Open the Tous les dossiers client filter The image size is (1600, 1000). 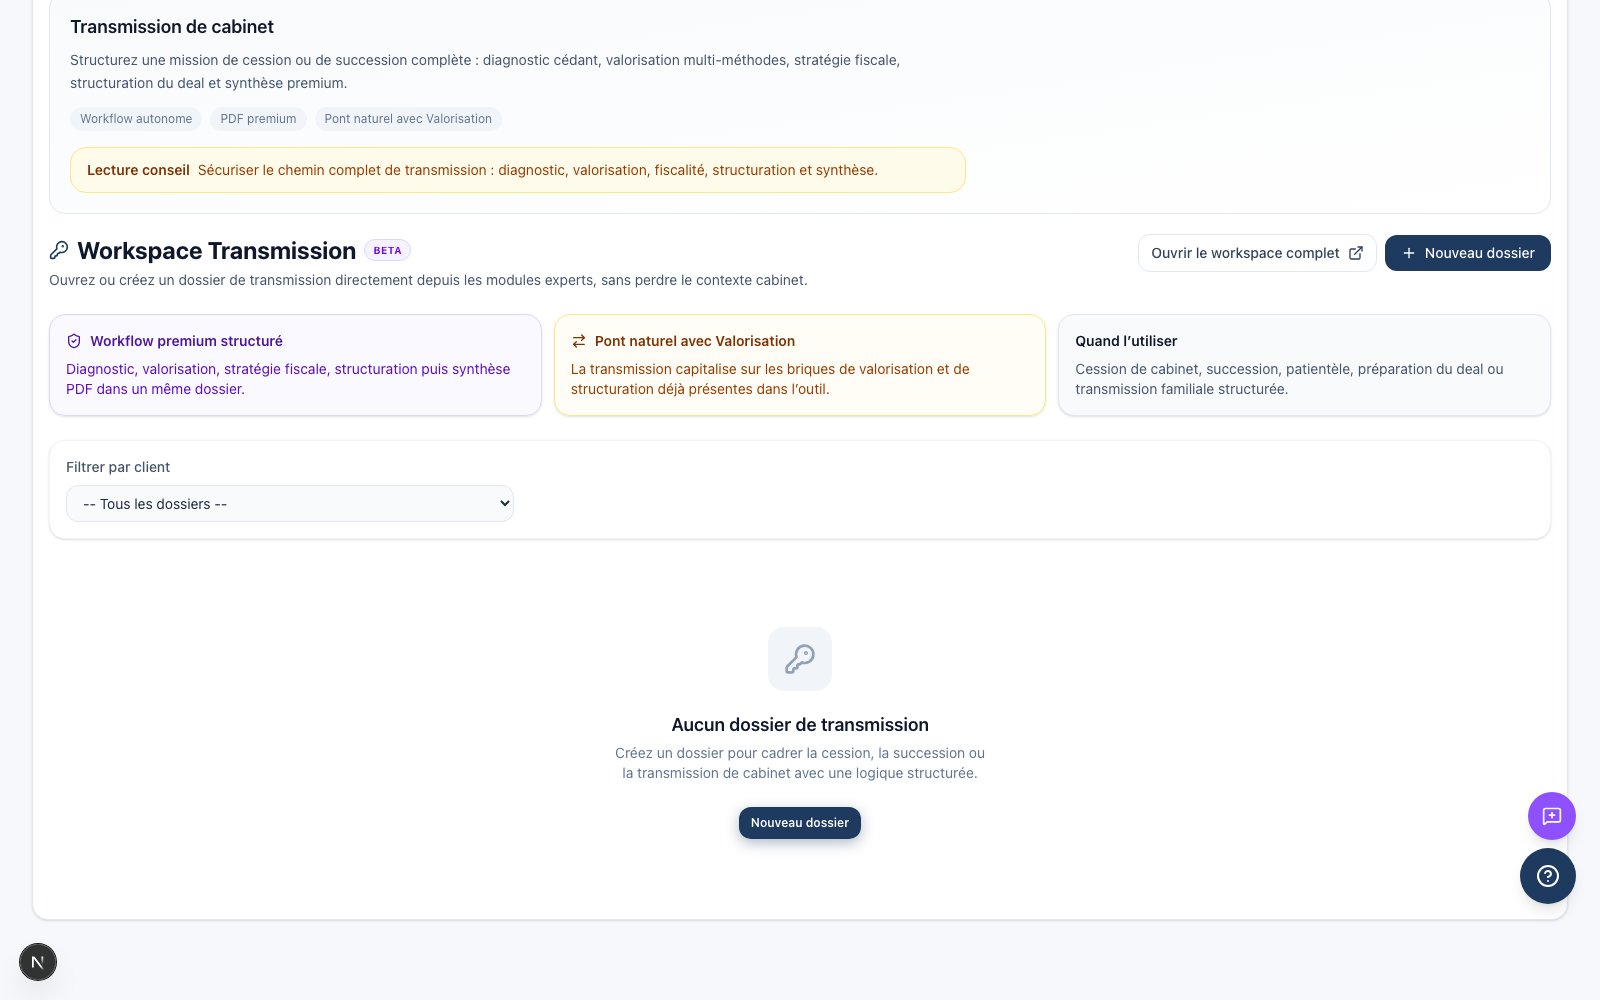click(290, 504)
